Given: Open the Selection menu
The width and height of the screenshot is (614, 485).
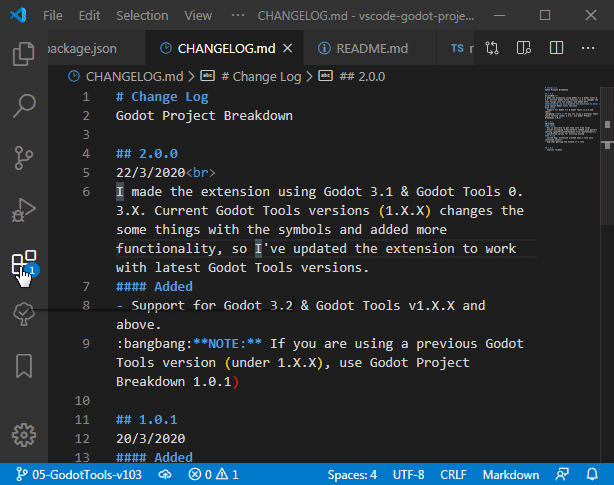Looking at the screenshot, I should pyautogui.click(x=142, y=16).
